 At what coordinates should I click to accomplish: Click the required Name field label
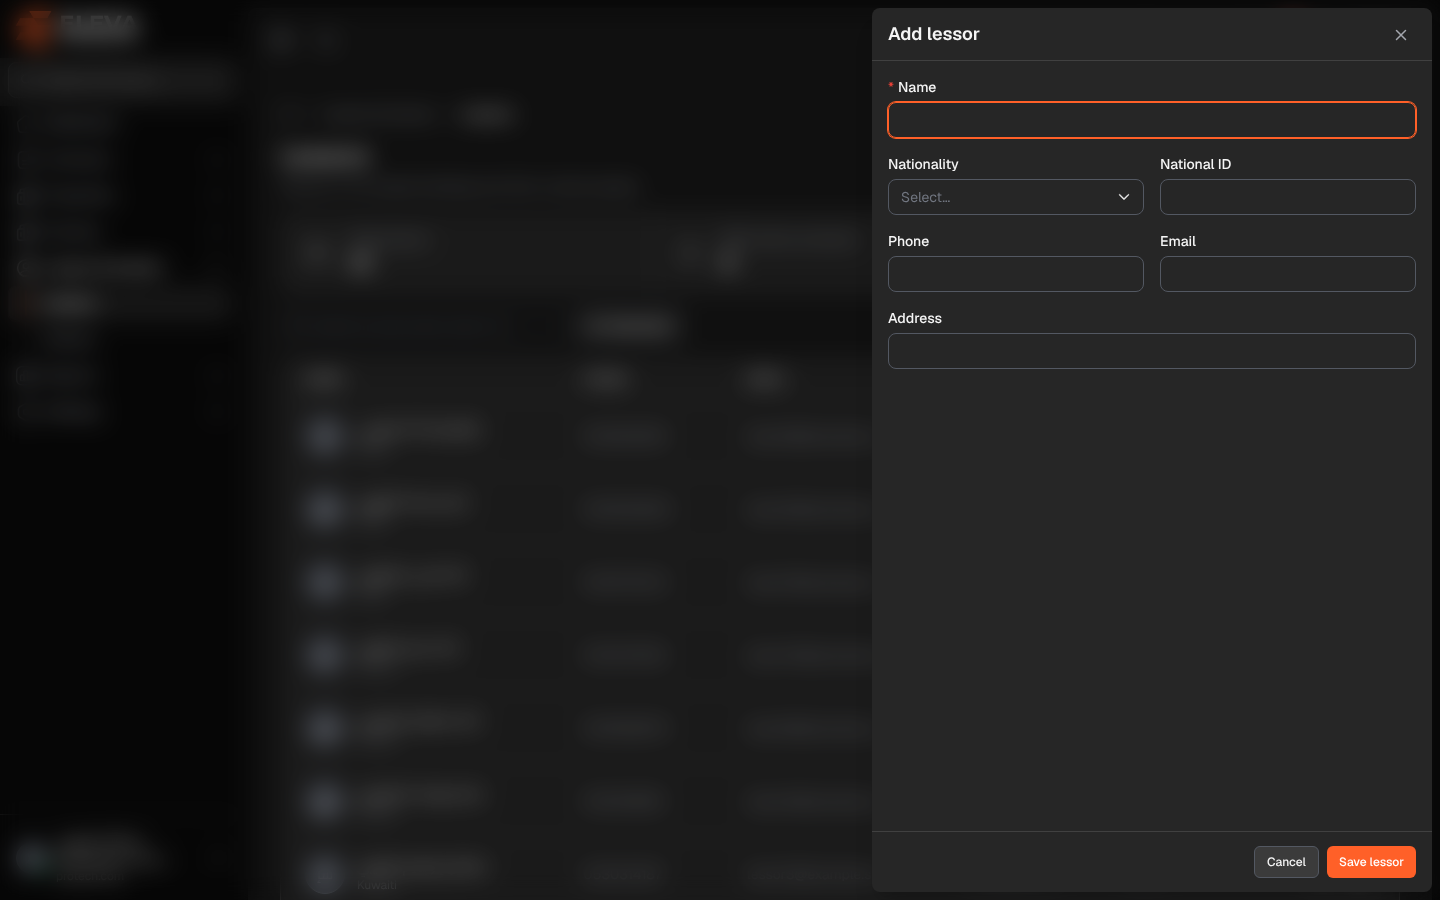[x=917, y=87]
